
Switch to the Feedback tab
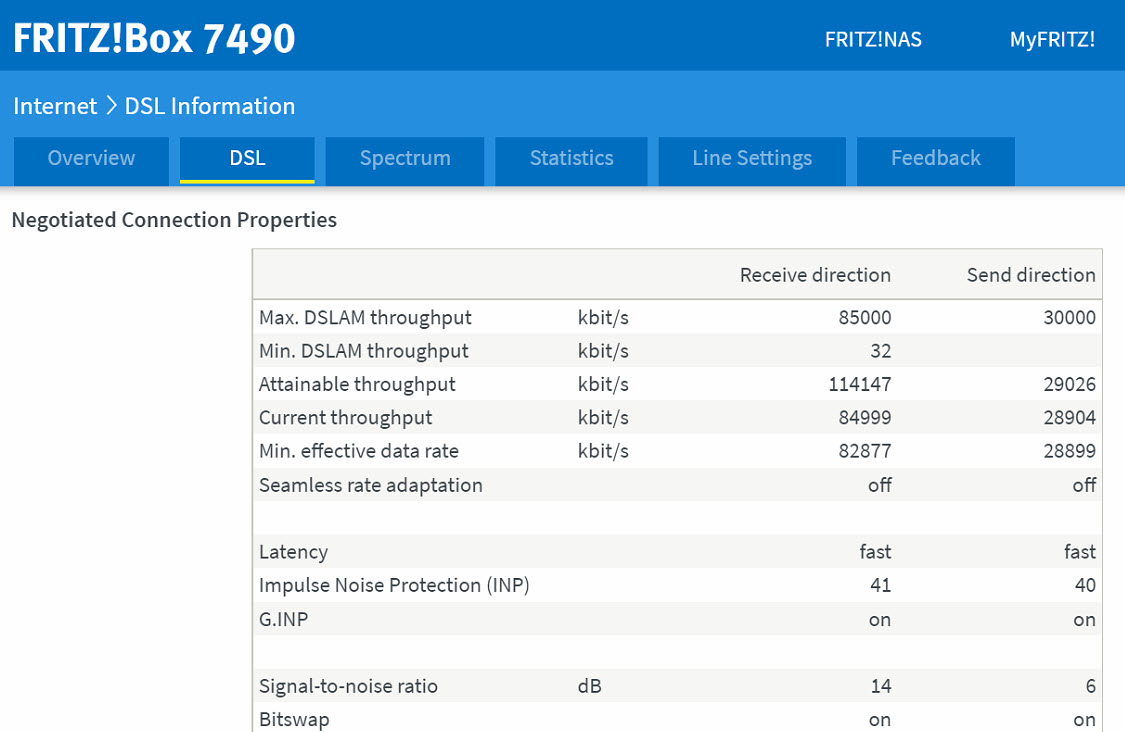(935, 158)
